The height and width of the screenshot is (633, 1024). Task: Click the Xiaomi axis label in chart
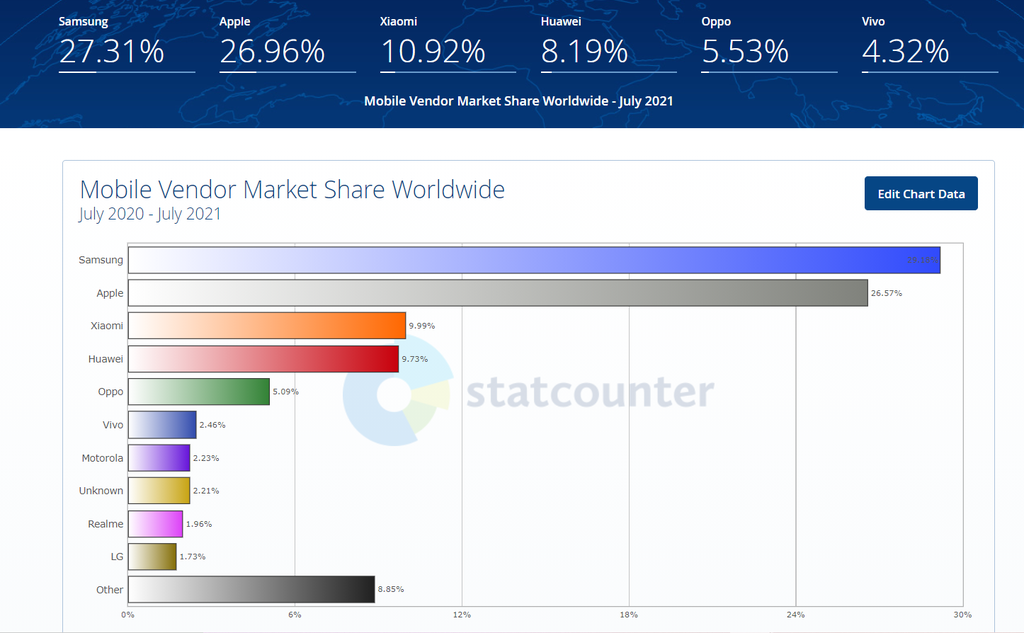106,325
